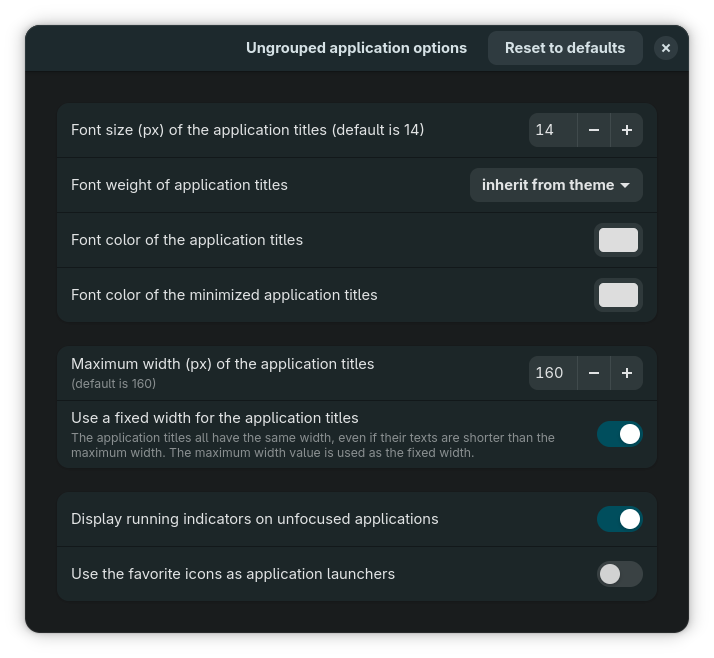
Task: Click the 'Font color of the minimized application titles' label
Action: tap(224, 295)
